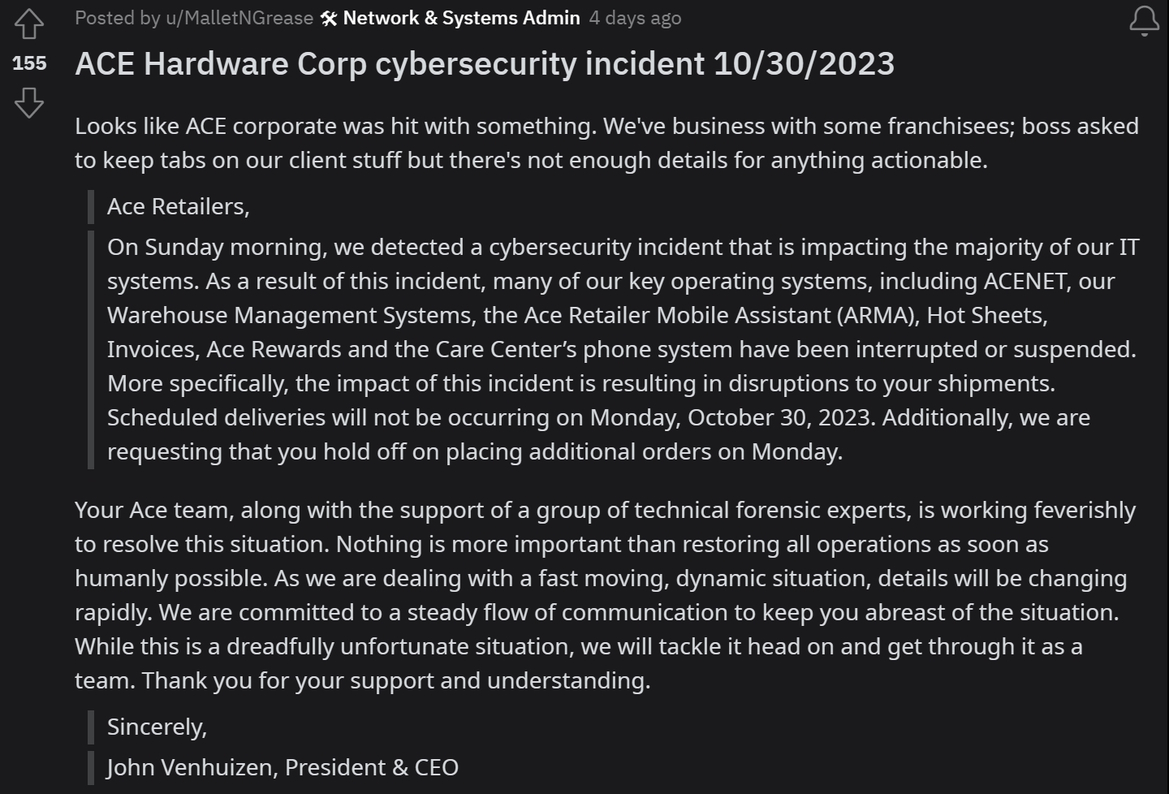Toggle post notifications with the bell
Image resolution: width=1169 pixels, height=794 pixels.
tap(1143, 20)
